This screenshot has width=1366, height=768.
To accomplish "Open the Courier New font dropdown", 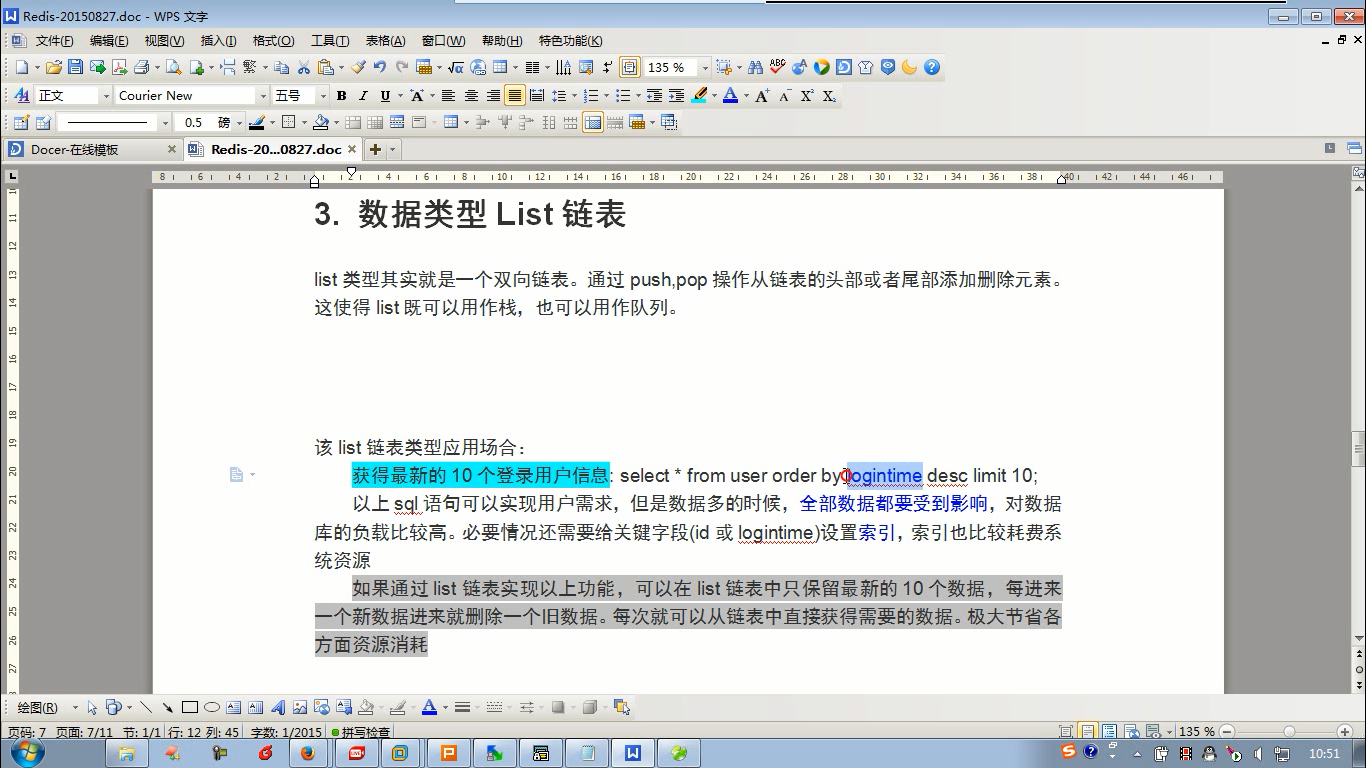I will tap(263, 96).
